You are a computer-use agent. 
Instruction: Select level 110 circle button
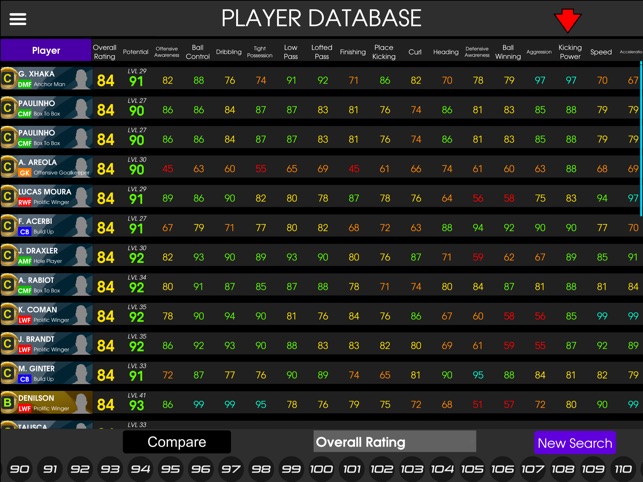623,468
